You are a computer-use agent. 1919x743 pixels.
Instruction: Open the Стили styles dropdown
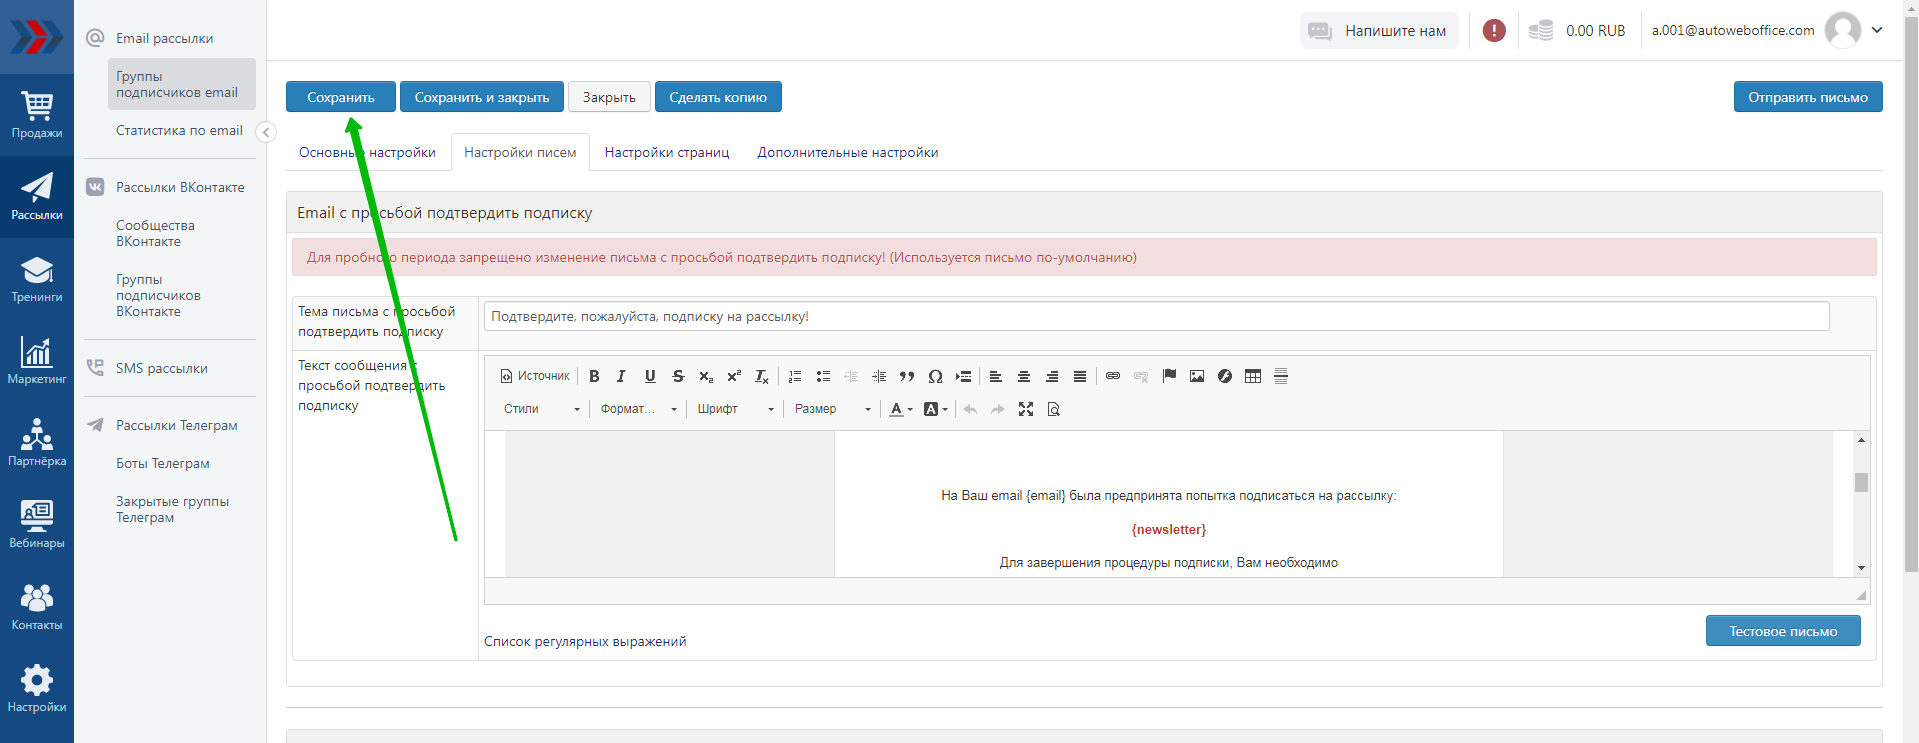coord(541,409)
